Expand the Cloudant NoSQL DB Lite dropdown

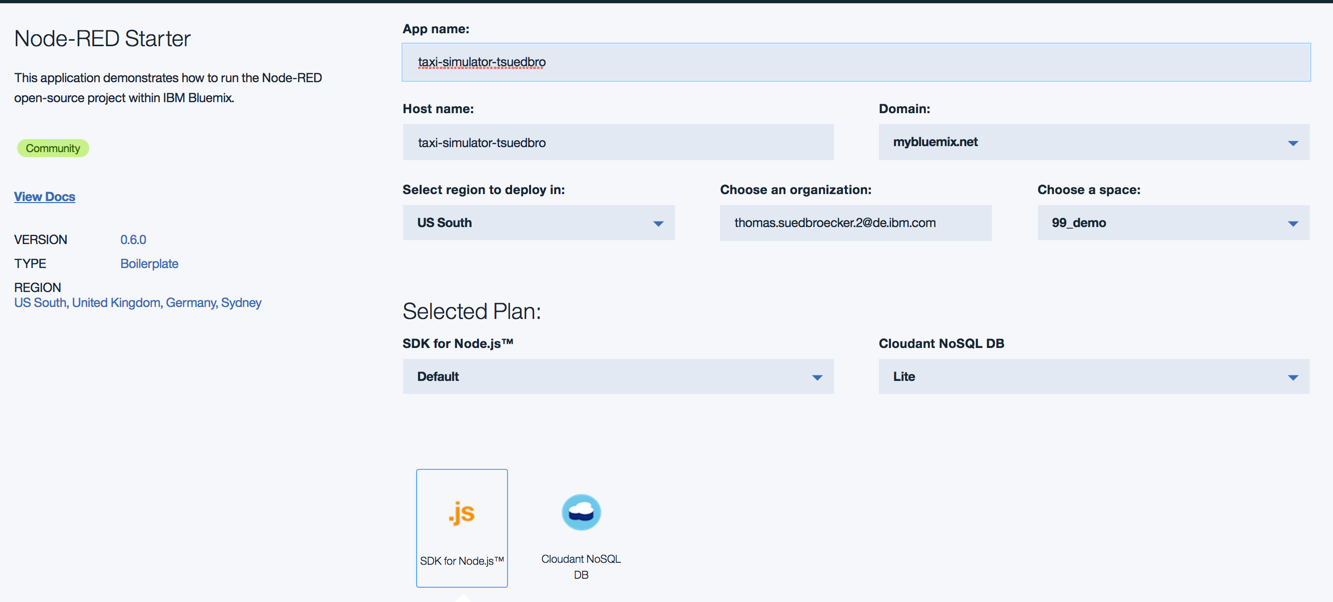pyautogui.click(x=1094, y=377)
